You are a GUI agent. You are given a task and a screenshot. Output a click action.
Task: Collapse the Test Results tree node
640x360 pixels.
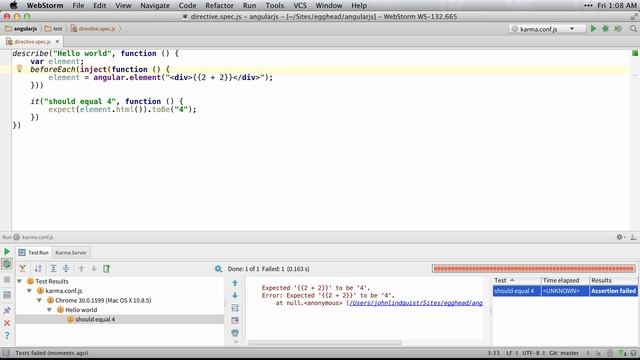tap(19, 281)
